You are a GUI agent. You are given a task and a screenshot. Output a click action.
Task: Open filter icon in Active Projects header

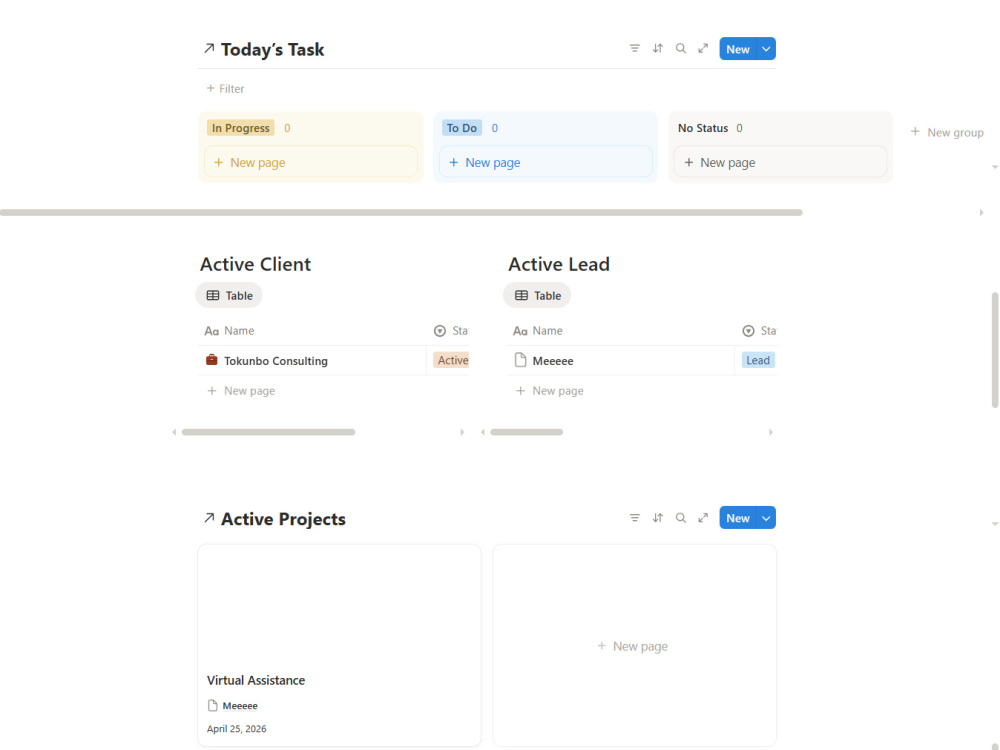(x=635, y=518)
